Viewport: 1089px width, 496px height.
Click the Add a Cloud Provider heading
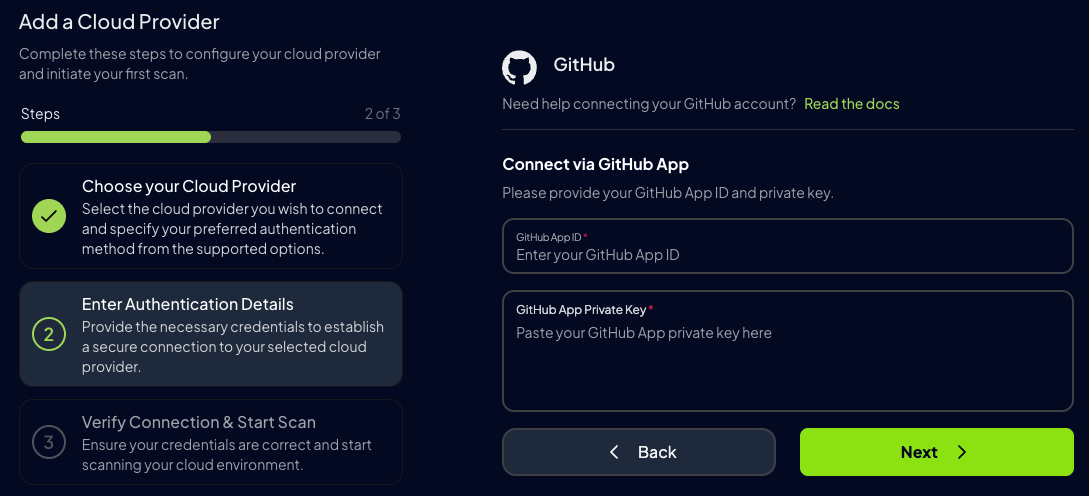[119, 21]
